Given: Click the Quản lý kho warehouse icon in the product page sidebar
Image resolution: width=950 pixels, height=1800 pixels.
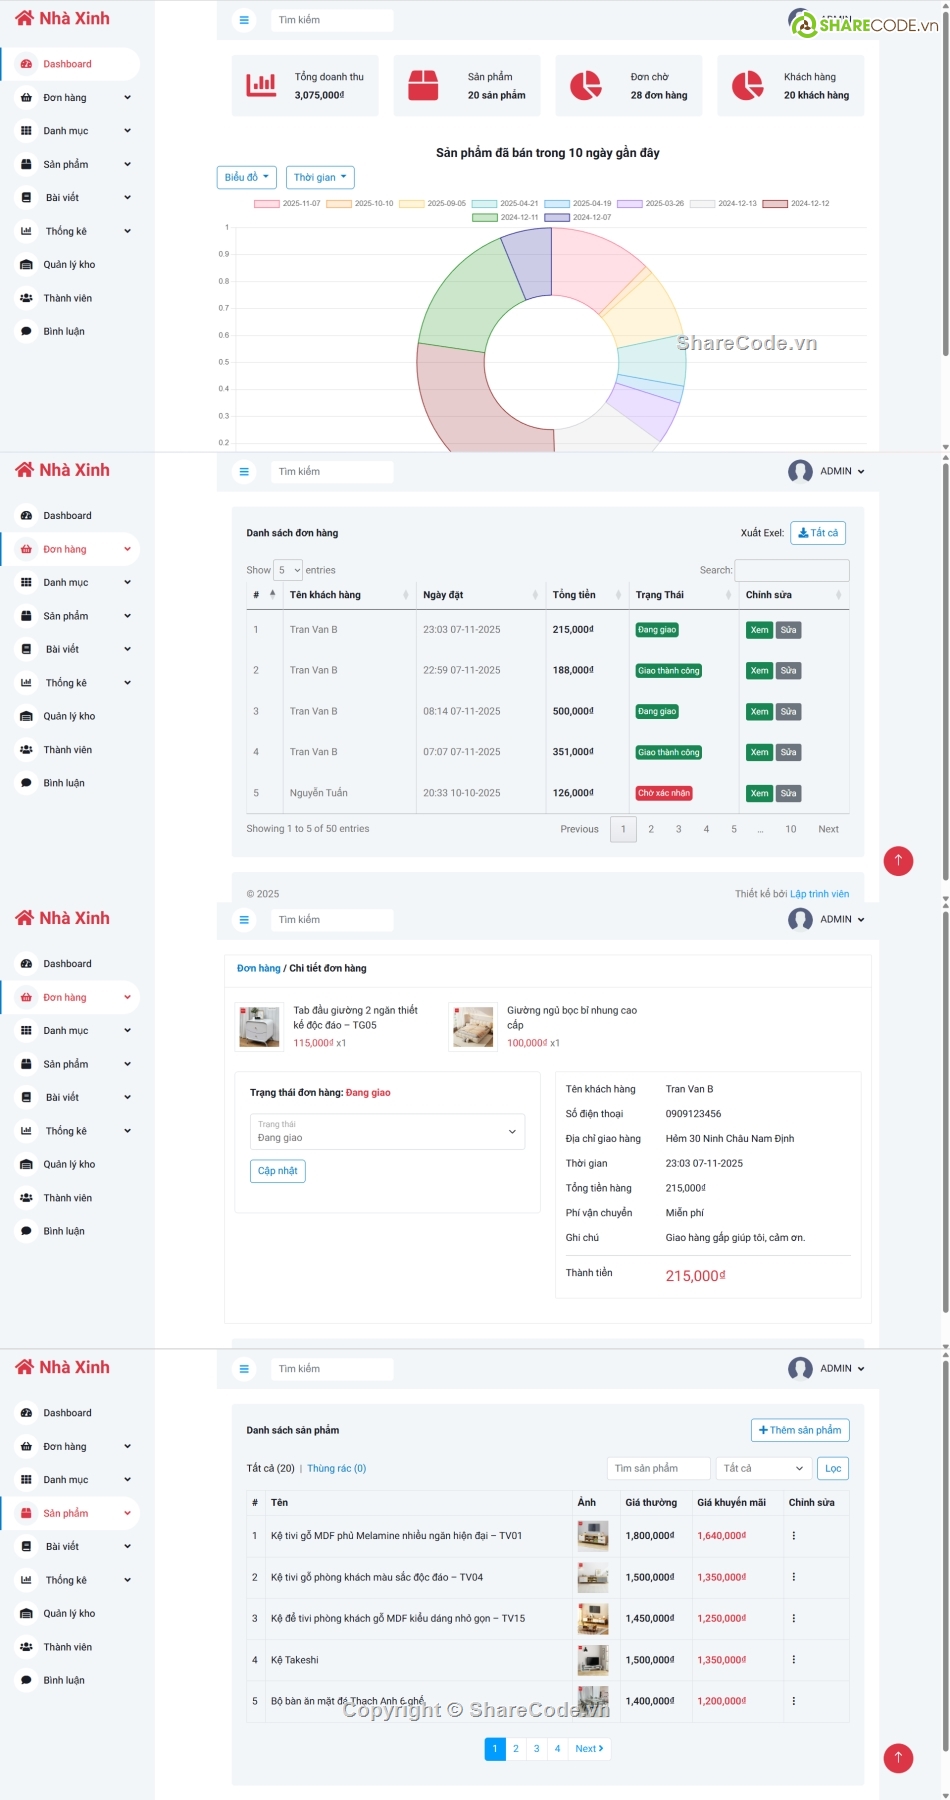Looking at the screenshot, I should pyautogui.click(x=26, y=1614).
